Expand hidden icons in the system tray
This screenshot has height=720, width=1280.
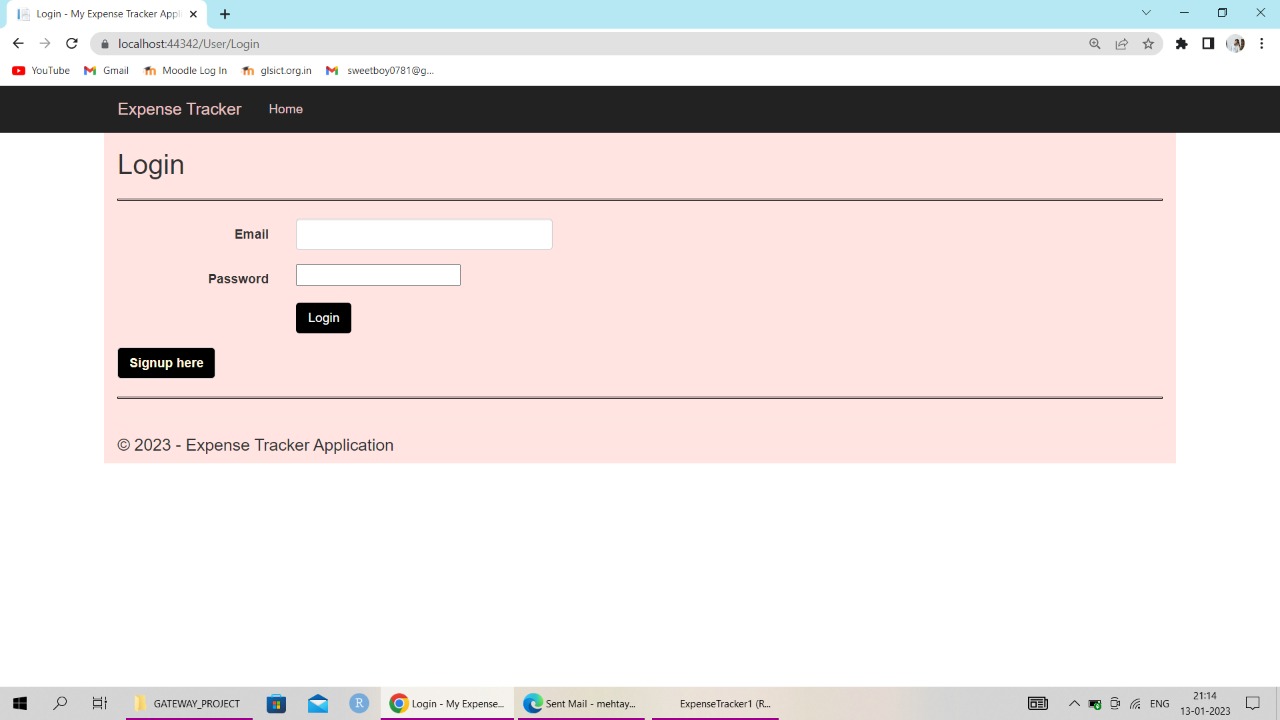coord(1074,703)
